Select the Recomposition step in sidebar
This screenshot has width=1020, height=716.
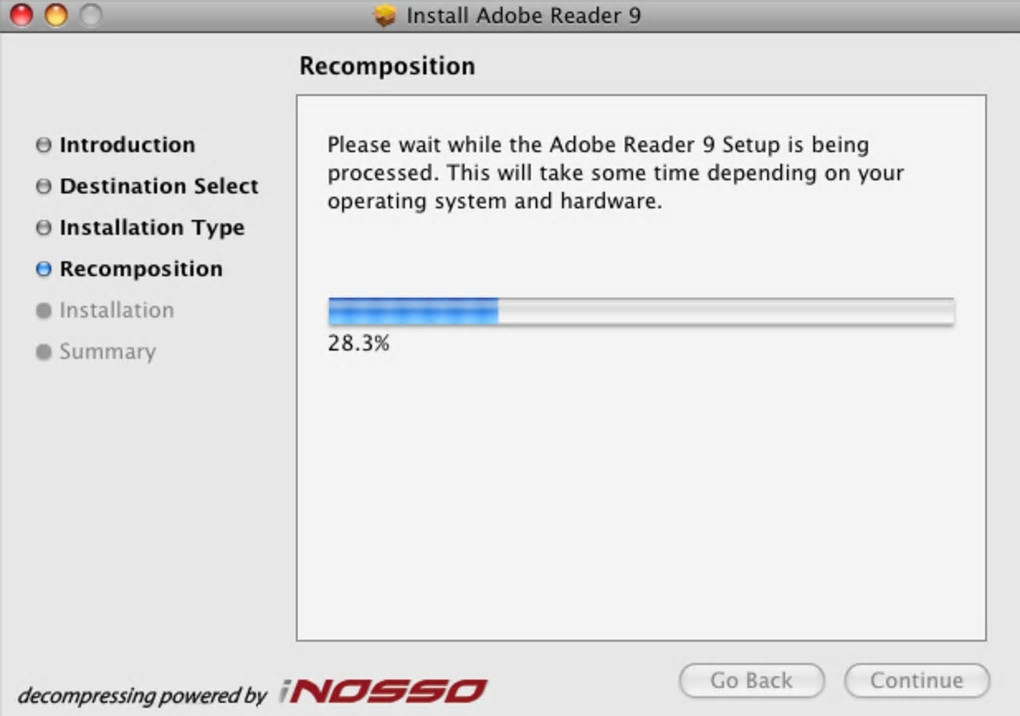[141, 269]
